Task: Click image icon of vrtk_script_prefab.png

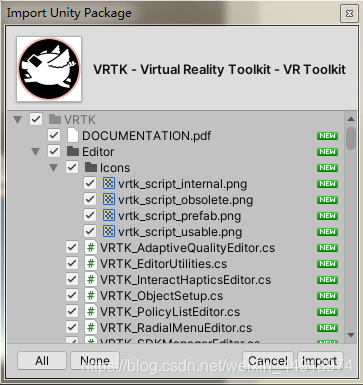Action: click(109, 215)
